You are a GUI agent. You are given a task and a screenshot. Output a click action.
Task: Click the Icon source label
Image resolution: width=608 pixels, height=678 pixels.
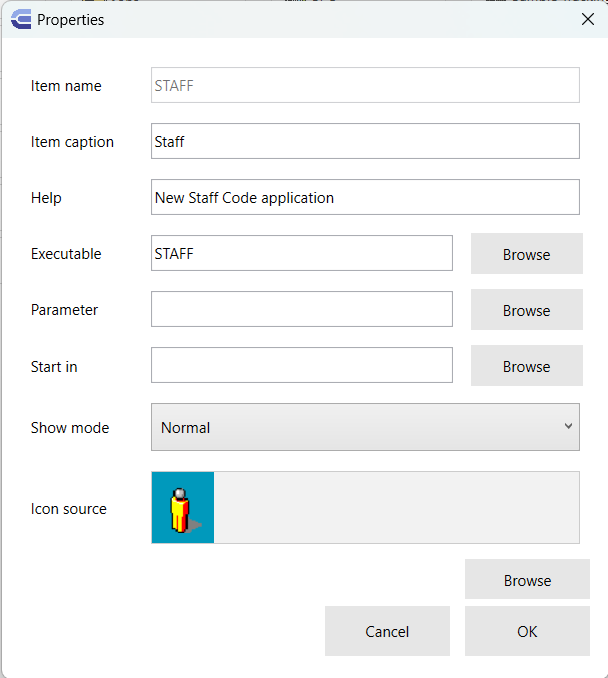(x=69, y=509)
